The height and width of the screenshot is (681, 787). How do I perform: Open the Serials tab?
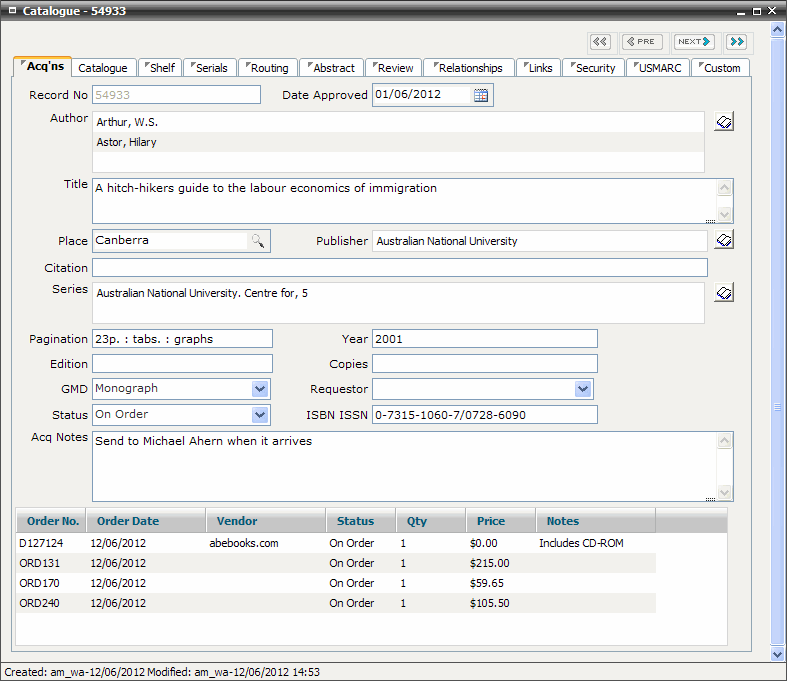click(x=209, y=68)
